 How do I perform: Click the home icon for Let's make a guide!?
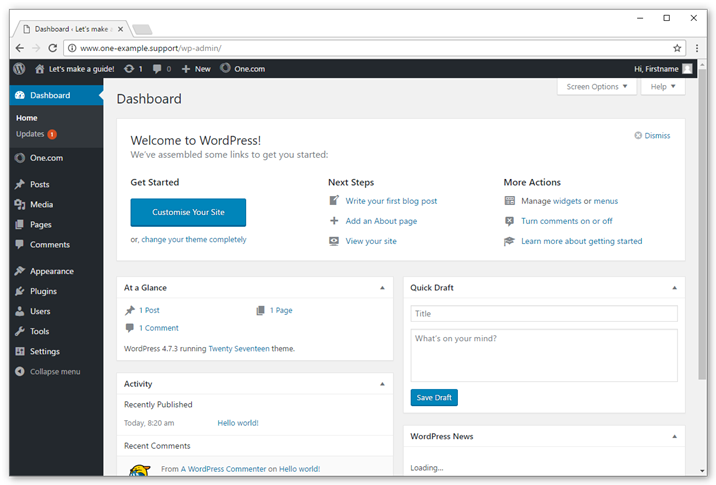click(40, 69)
